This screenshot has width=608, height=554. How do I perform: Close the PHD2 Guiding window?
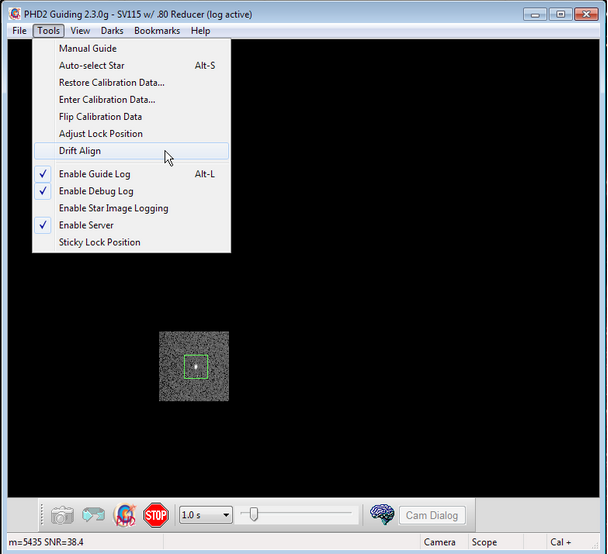coord(586,14)
